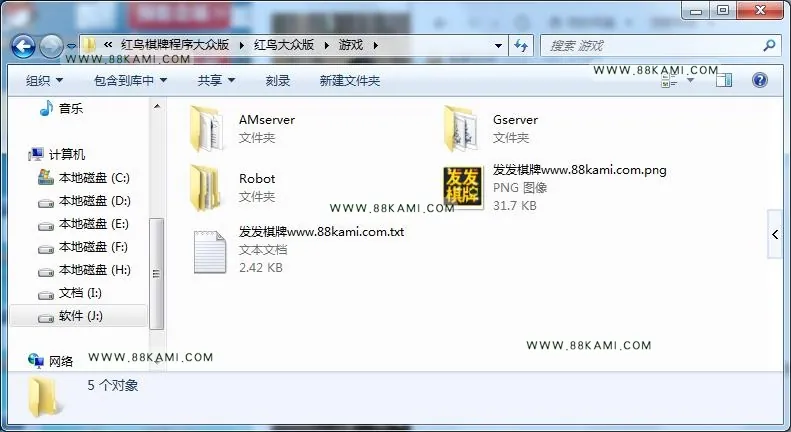Viewport: 791px width, 432px height.
Task: Select the 发发棋牌 PNG image thumbnail
Action: coord(463,187)
